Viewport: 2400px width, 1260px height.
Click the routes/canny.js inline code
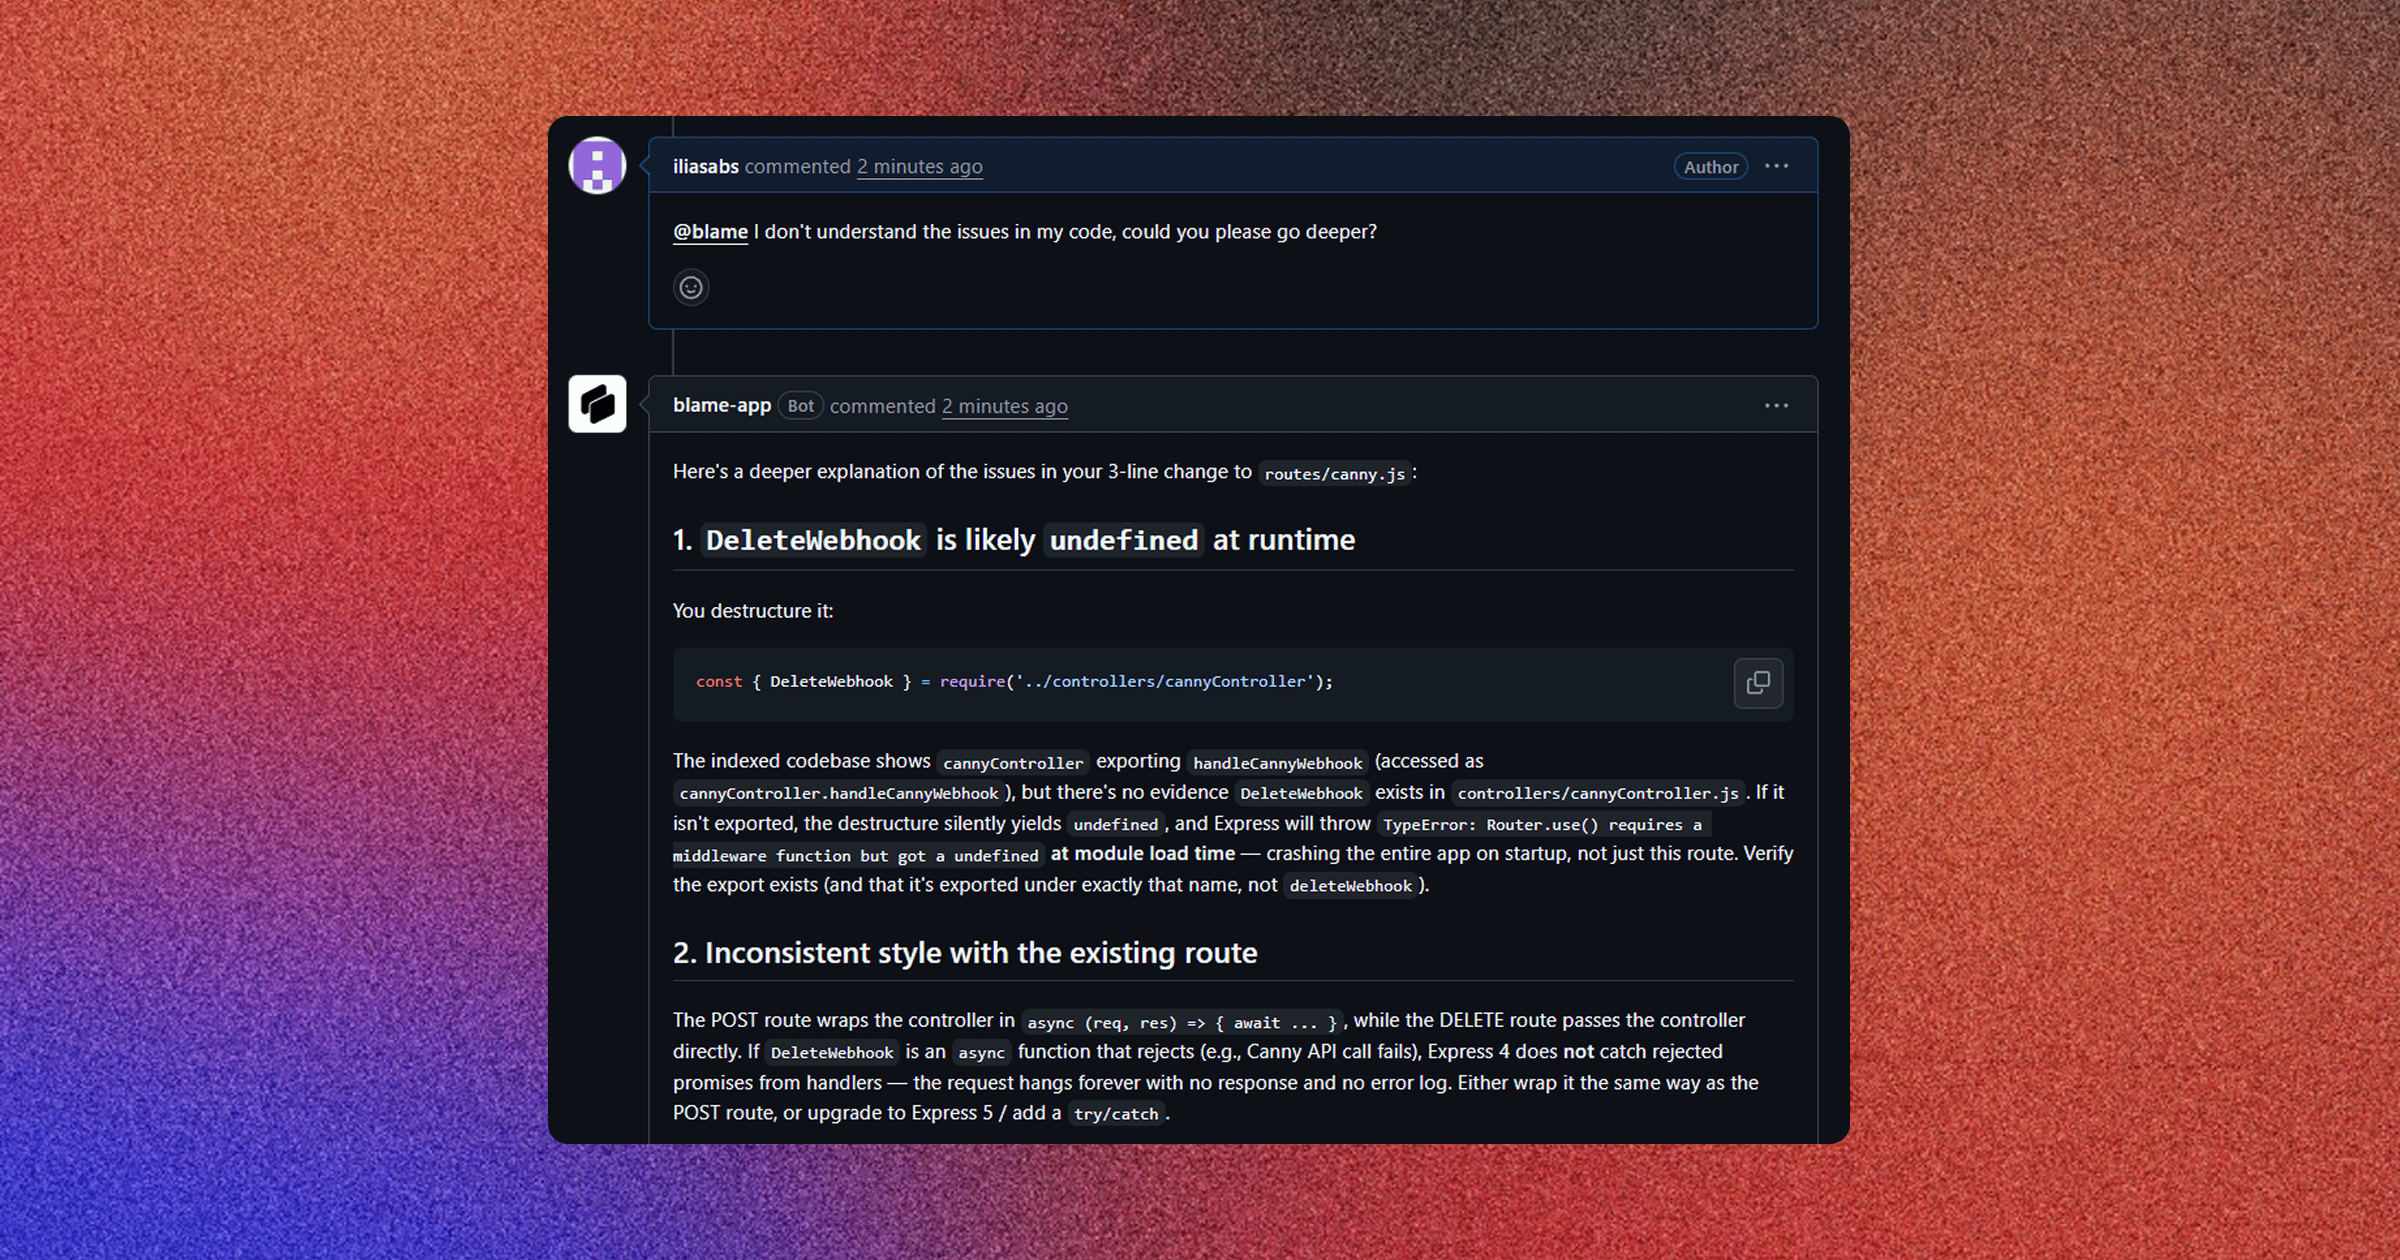pyautogui.click(x=1335, y=474)
